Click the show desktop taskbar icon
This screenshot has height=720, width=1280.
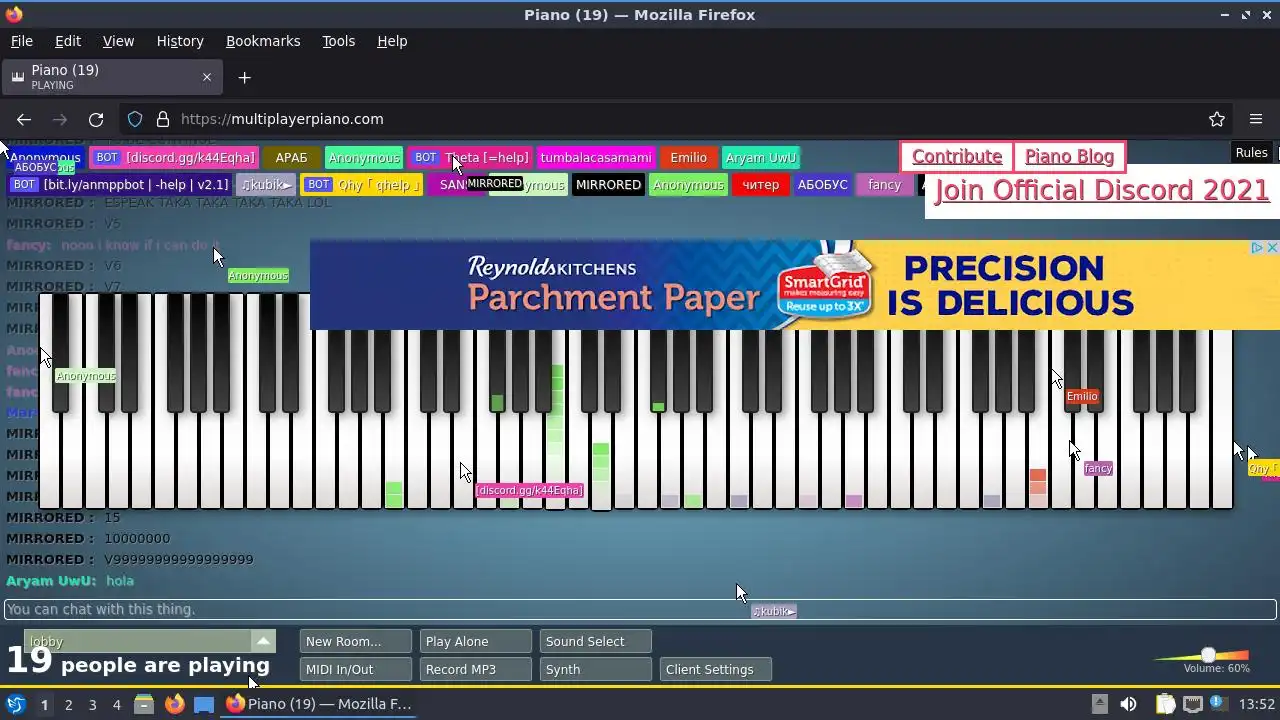click(204, 704)
